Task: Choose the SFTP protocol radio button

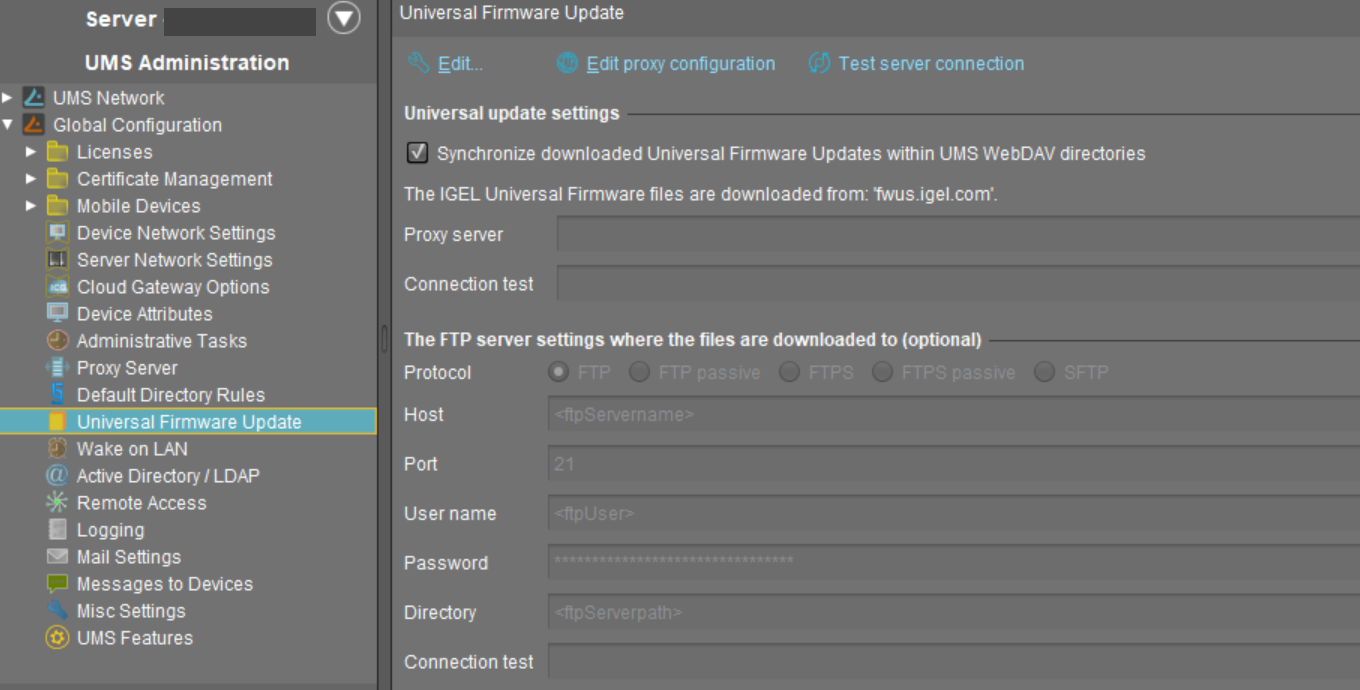Action: [1045, 372]
